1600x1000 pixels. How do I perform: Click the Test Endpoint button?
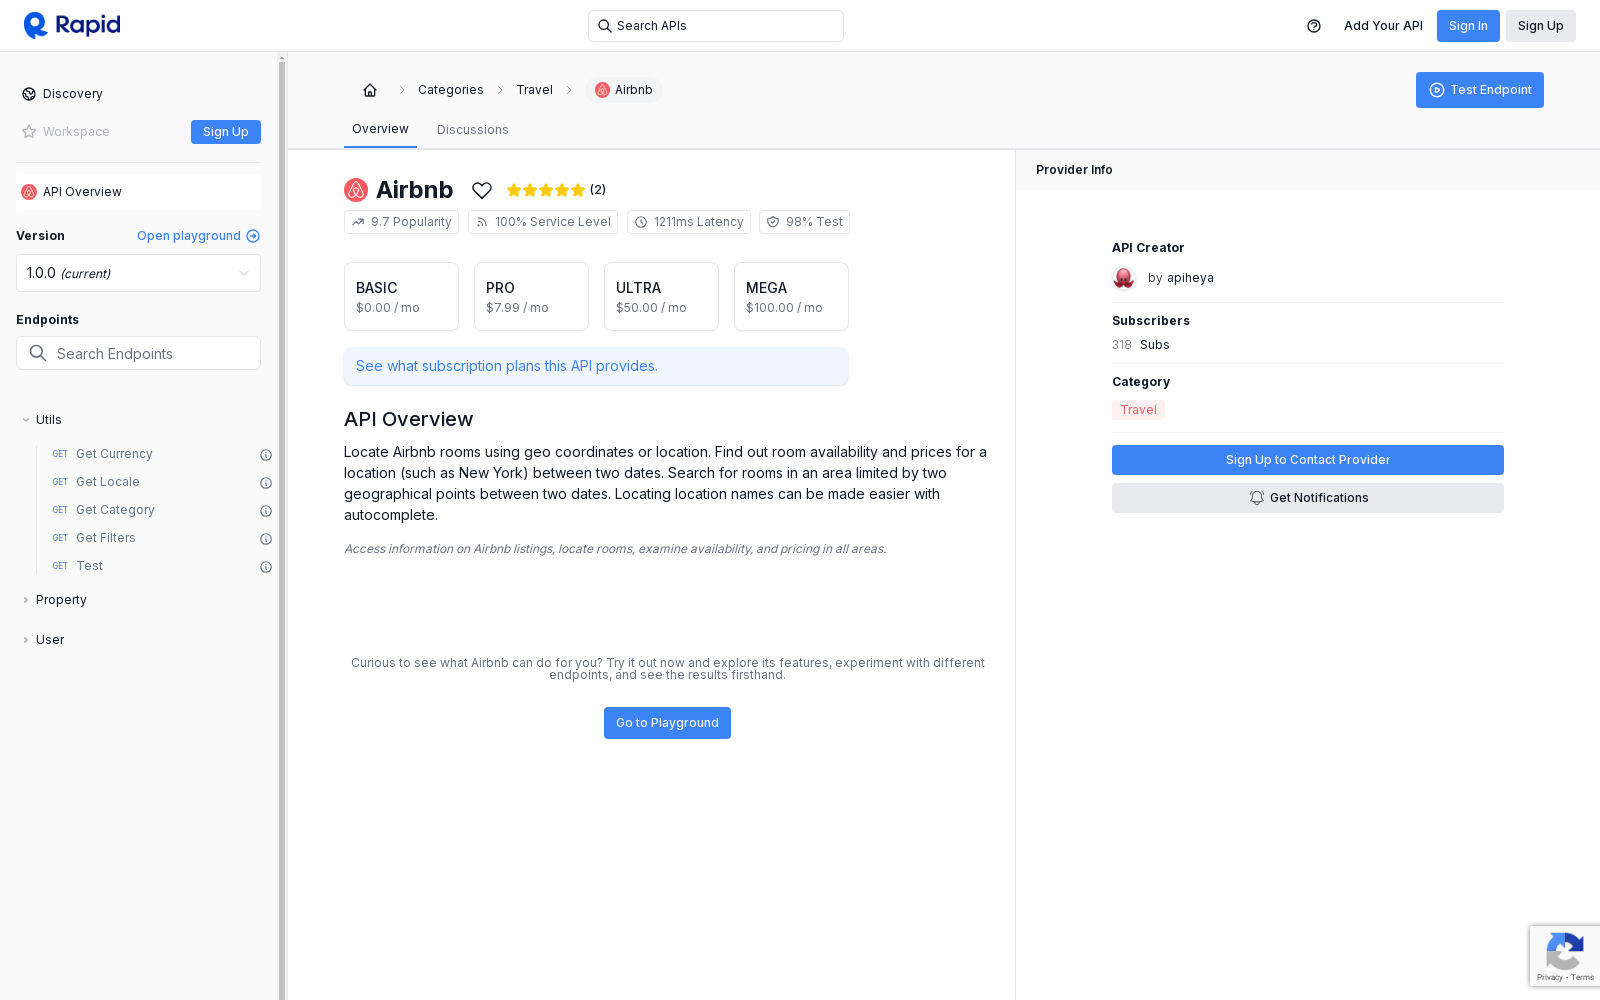tap(1480, 90)
